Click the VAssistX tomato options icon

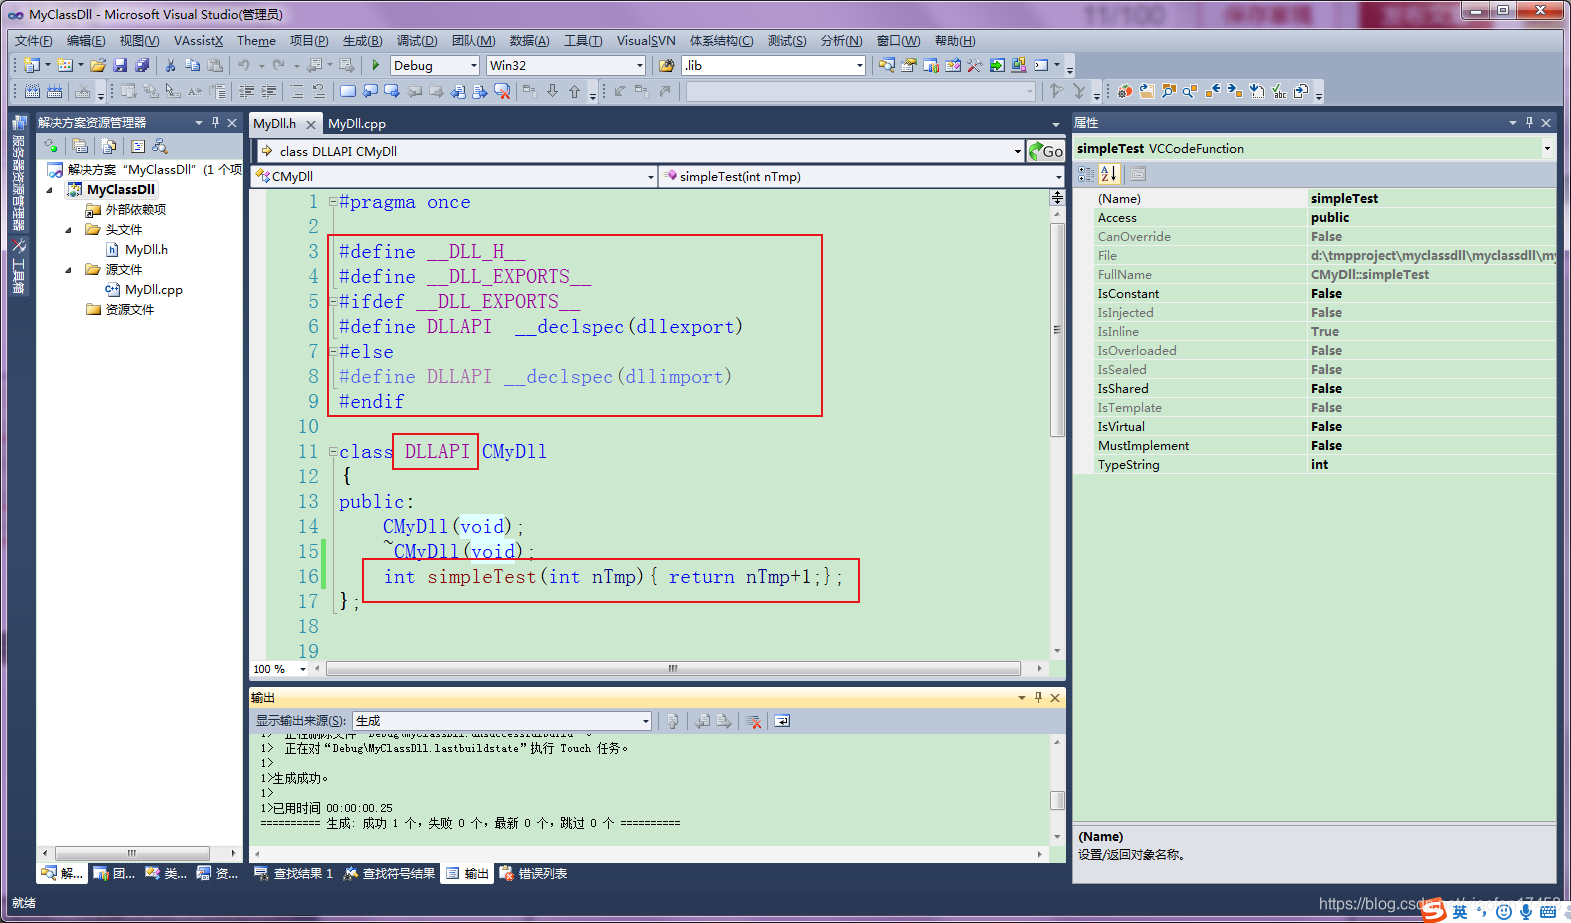tap(1125, 91)
